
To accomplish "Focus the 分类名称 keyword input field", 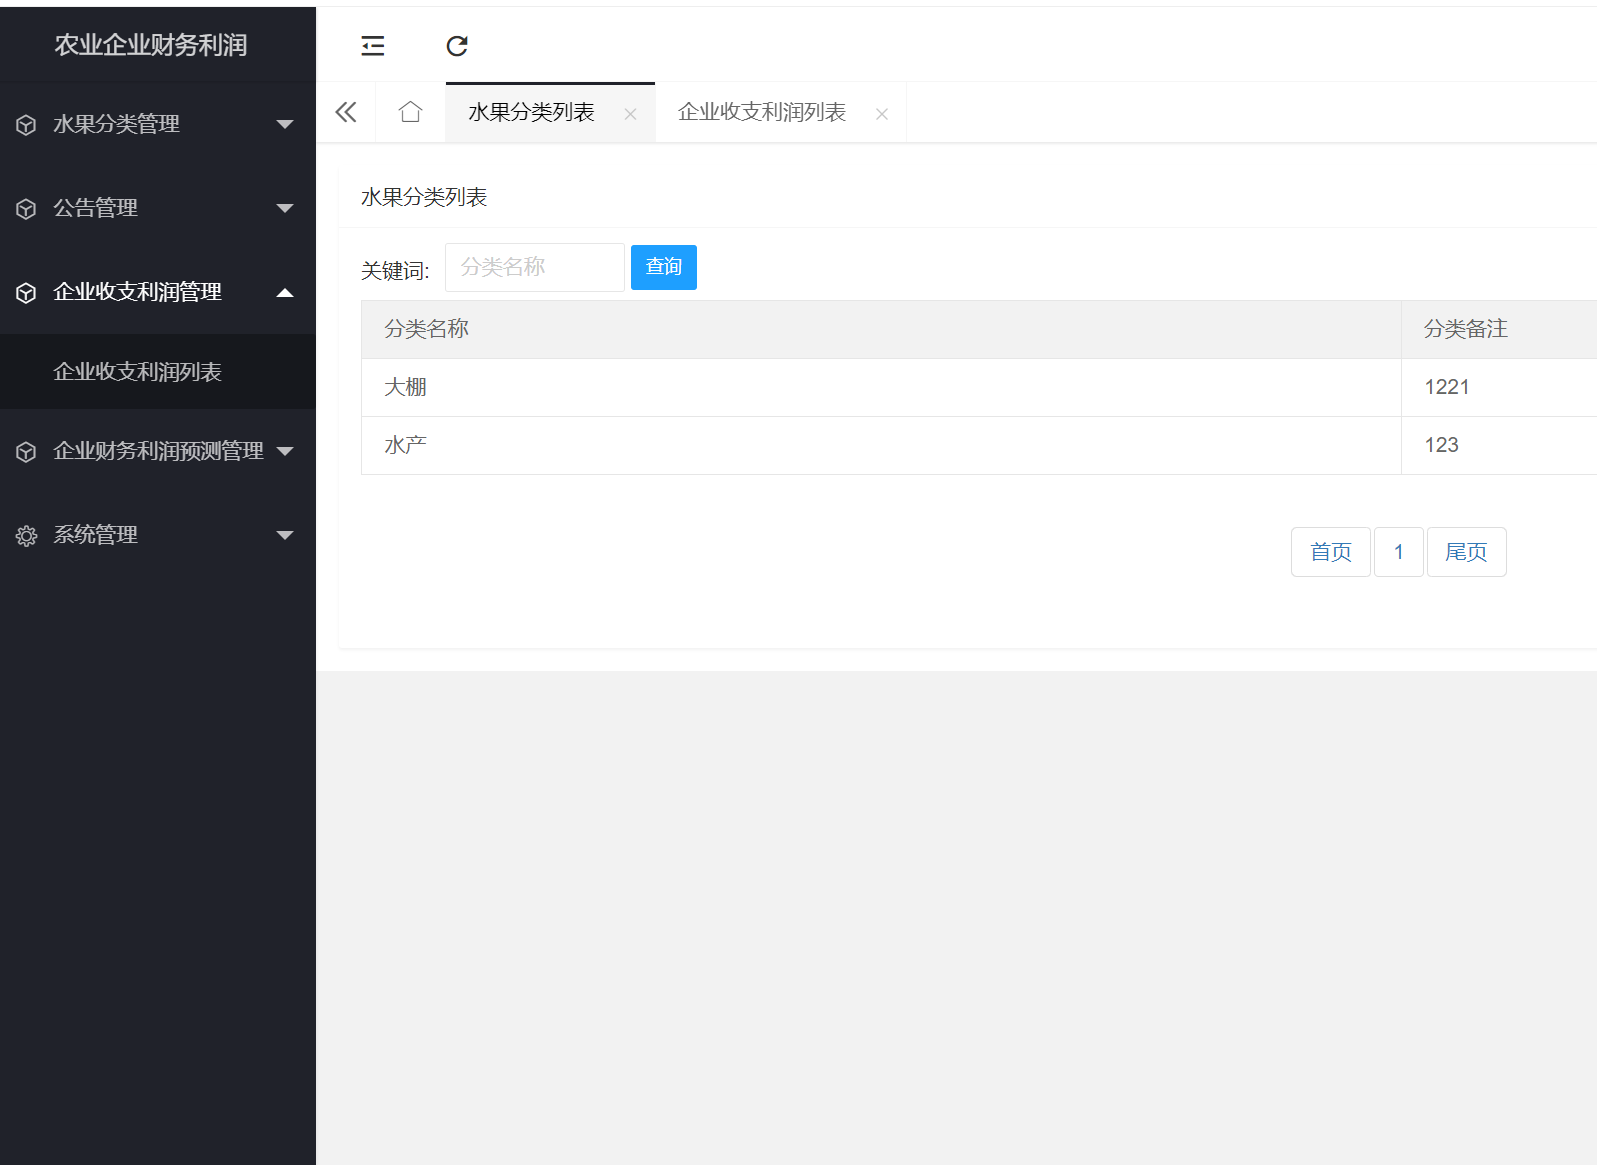I will (534, 268).
